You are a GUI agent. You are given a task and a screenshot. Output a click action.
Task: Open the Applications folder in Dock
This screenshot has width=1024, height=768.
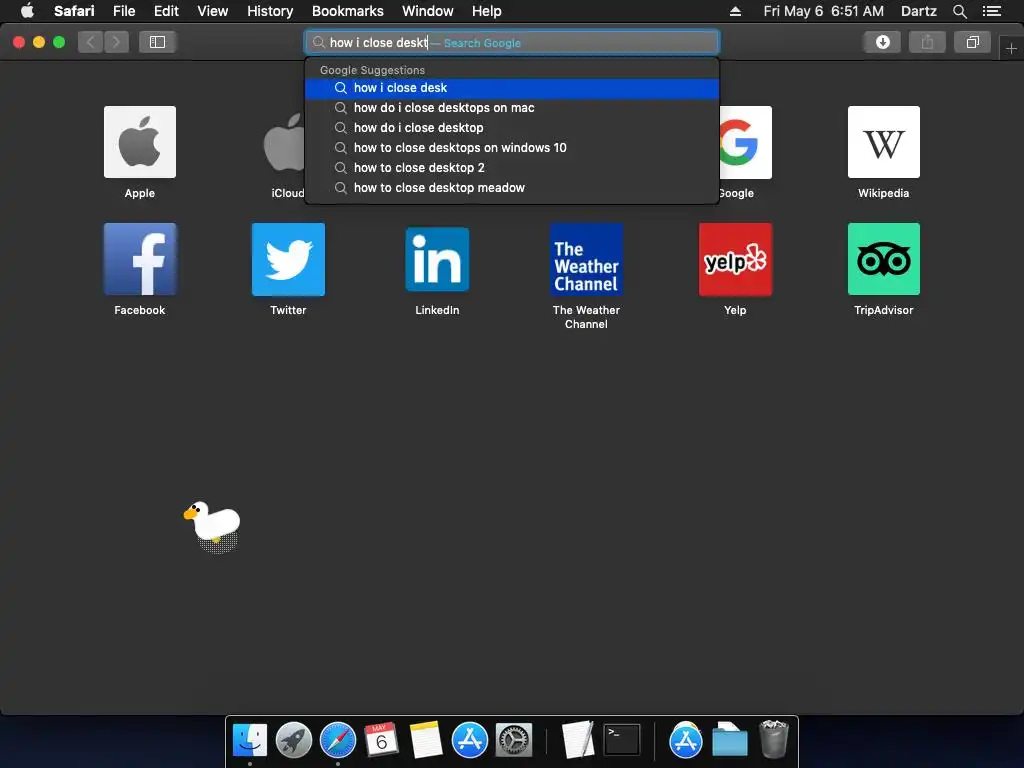click(685, 740)
